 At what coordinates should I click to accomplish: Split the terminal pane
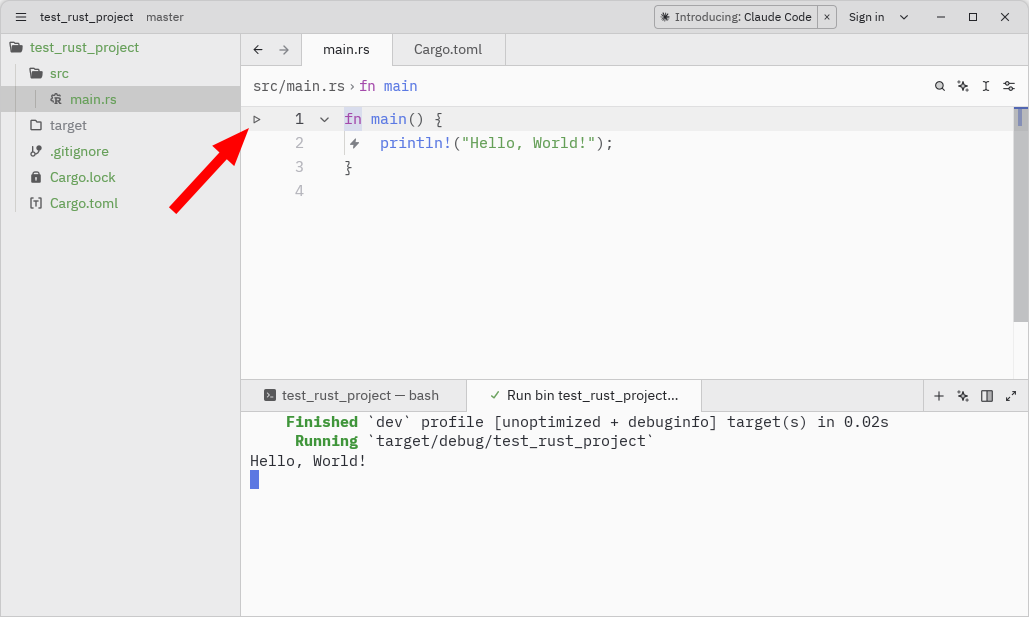[987, 396]
